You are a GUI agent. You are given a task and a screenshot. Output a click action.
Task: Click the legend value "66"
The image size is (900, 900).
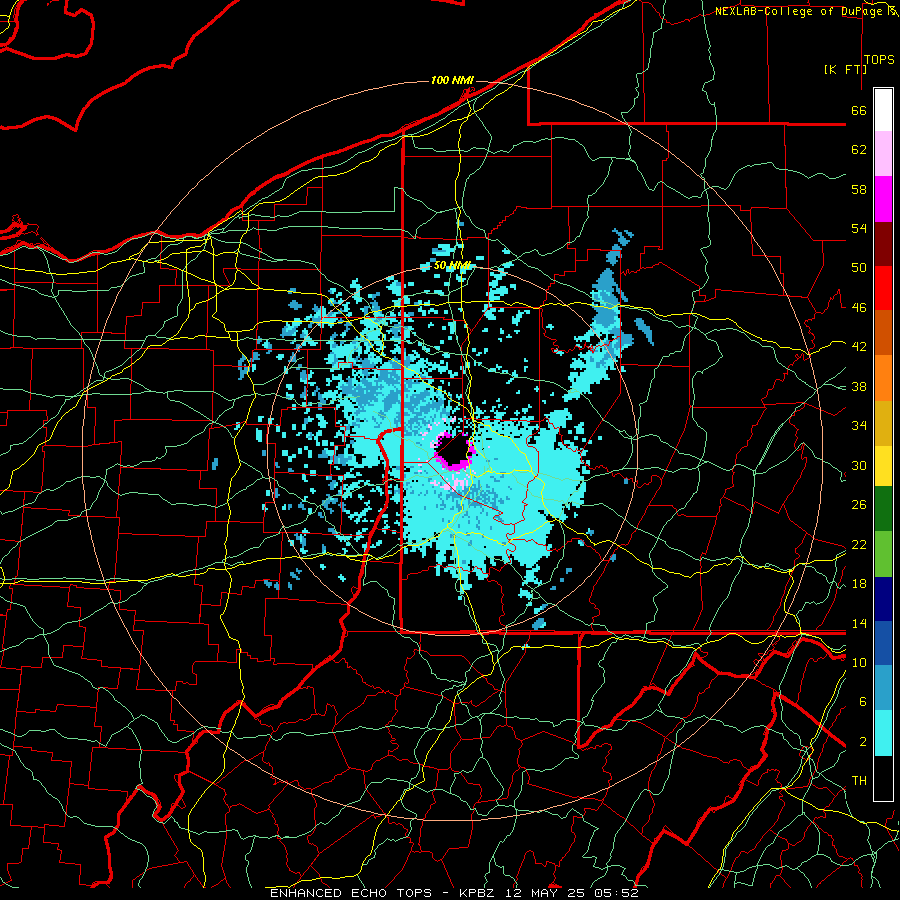(859, 110)
